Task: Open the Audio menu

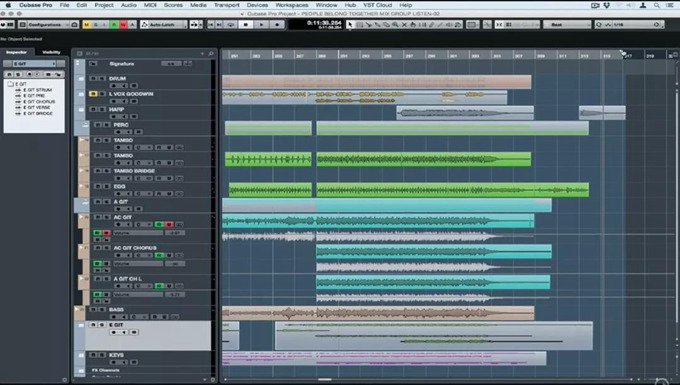Action: 129,5
